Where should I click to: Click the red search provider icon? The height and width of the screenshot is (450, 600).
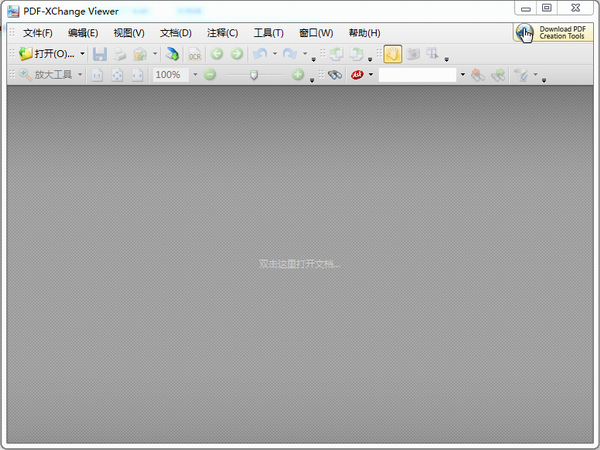pyautogui.click(x=357, y=75)
